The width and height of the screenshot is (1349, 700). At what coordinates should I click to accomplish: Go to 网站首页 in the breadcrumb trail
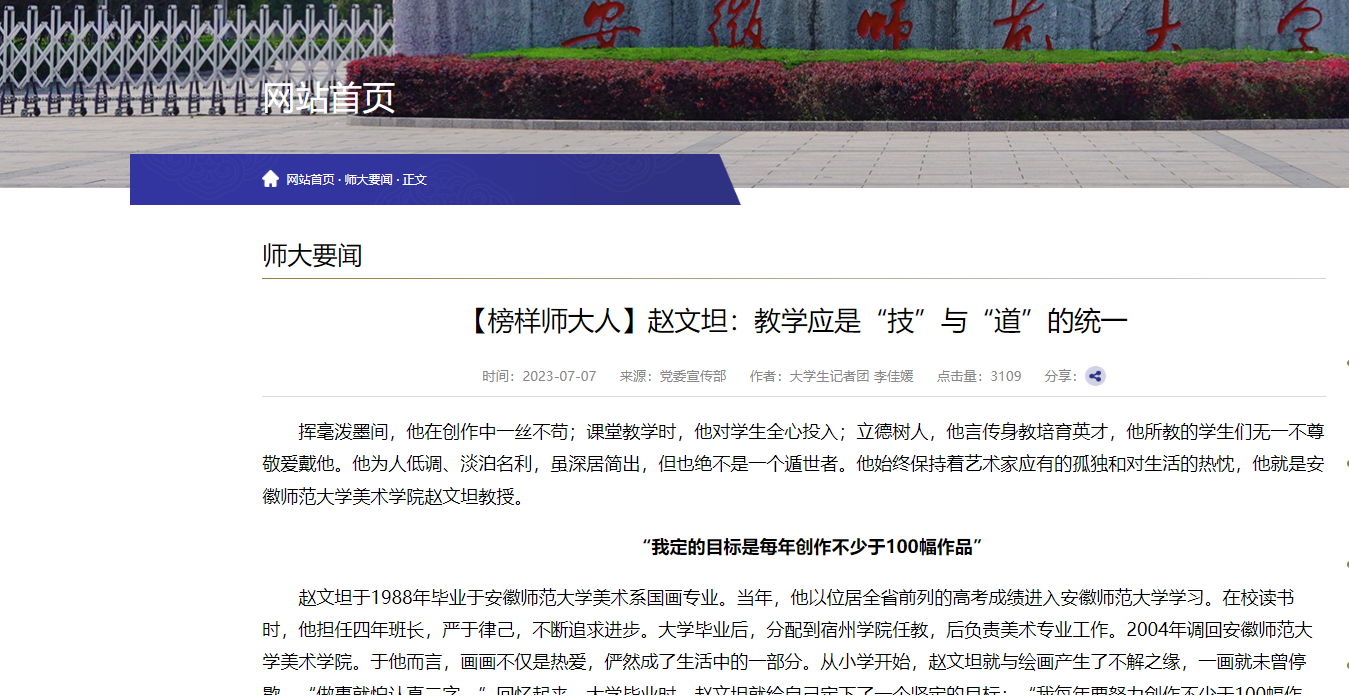pos(310,180)
